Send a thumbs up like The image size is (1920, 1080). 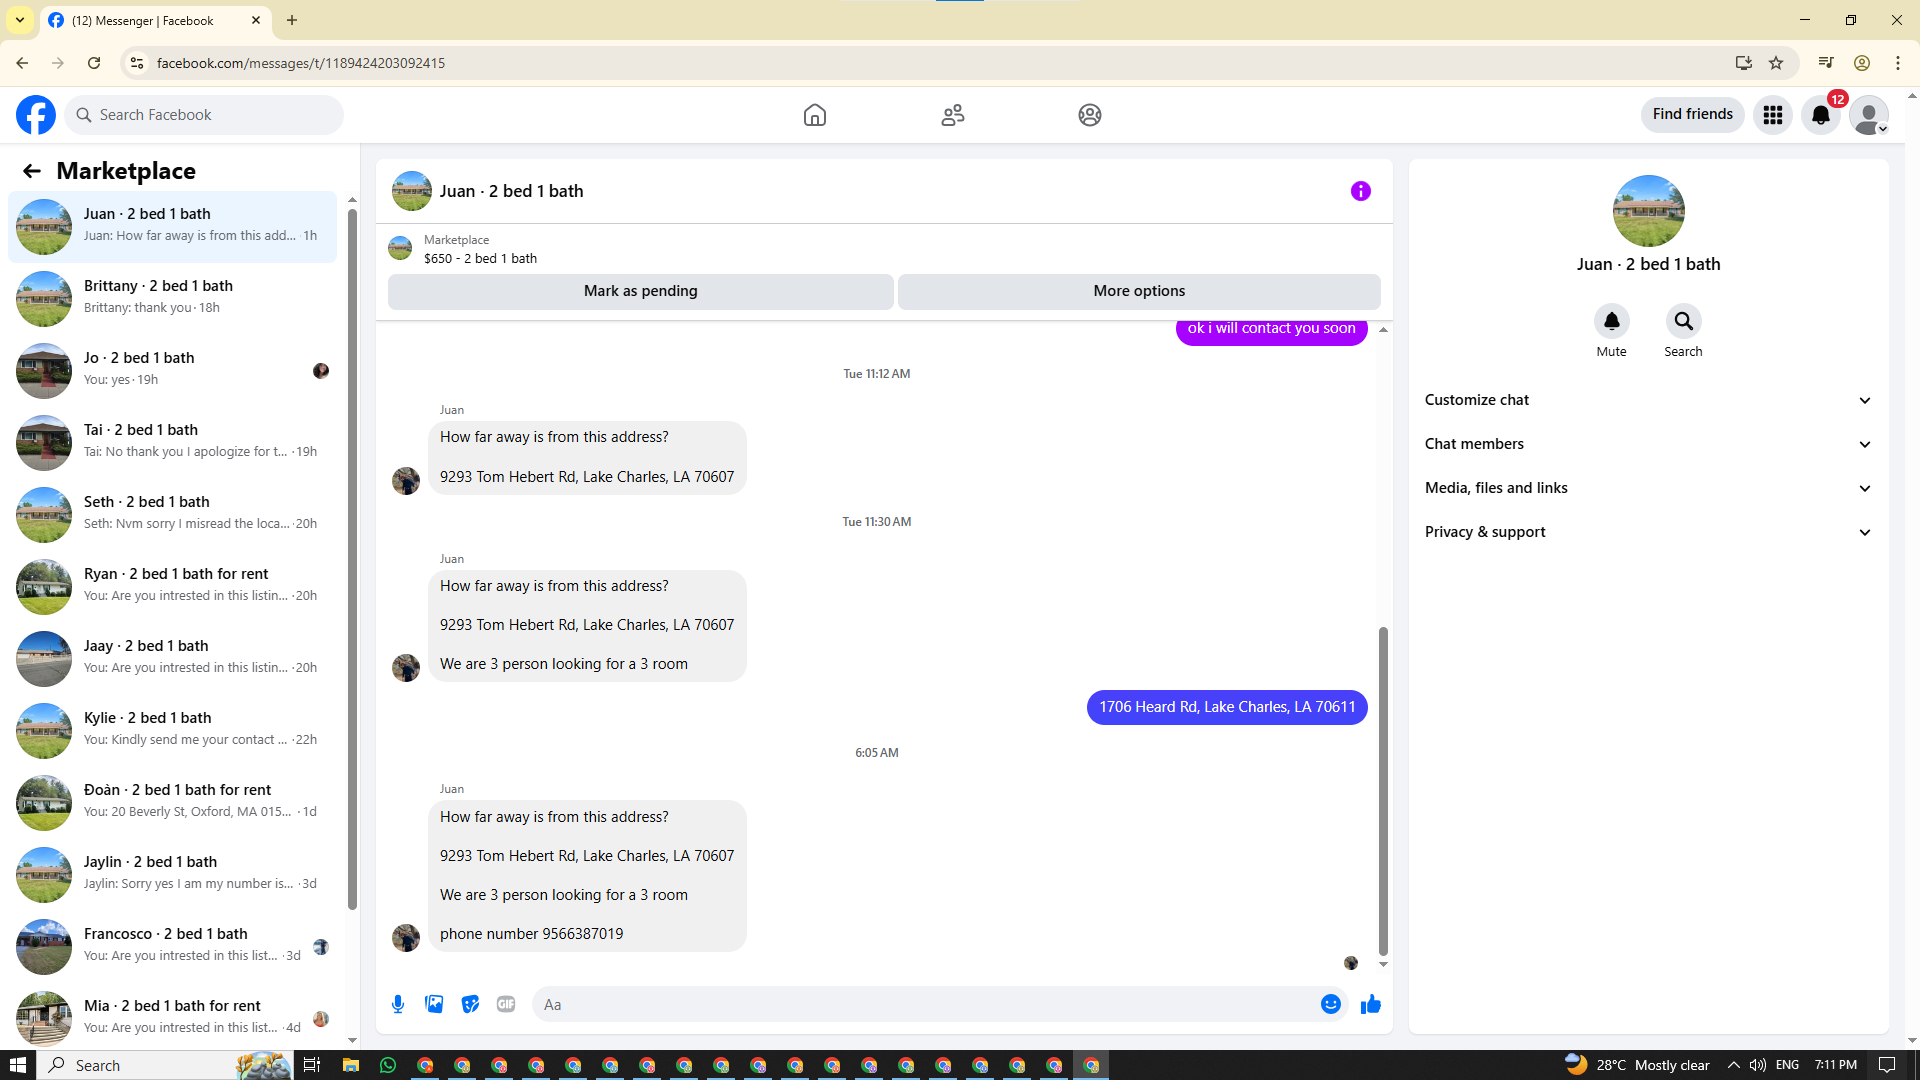[1370, 1004]
